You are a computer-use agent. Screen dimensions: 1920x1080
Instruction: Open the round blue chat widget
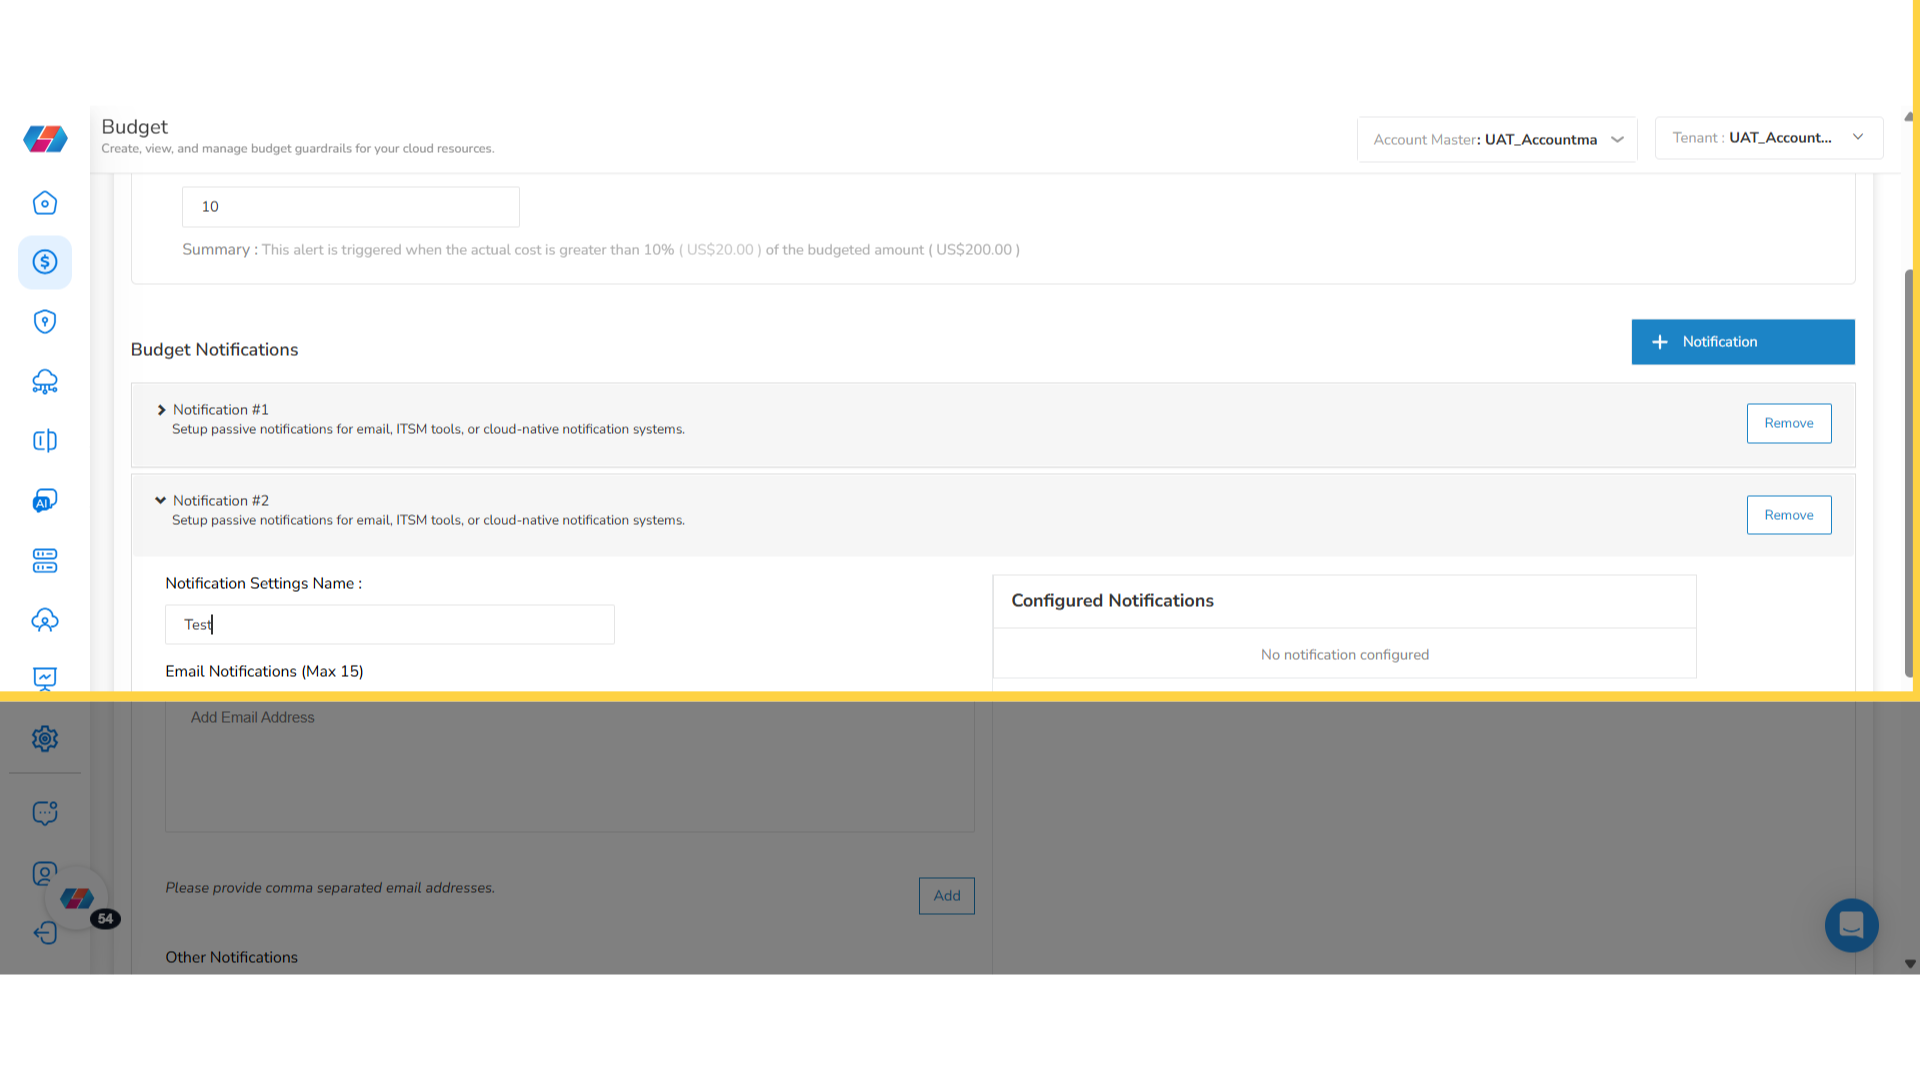click(x=1851, y=925)
